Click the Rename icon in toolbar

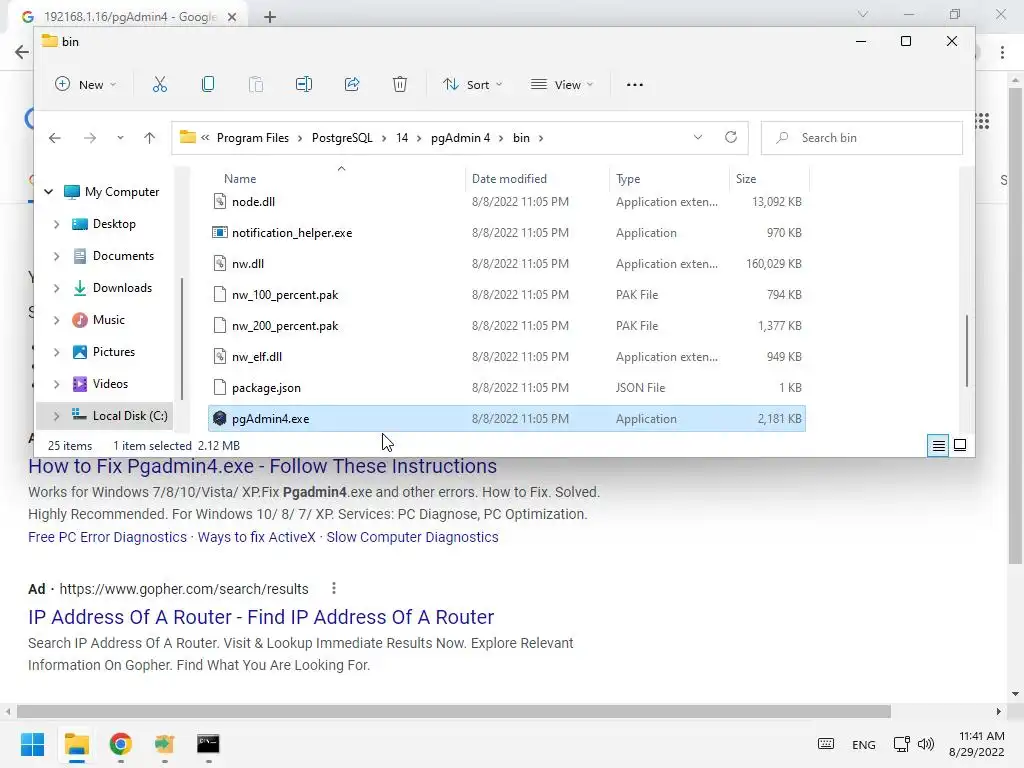304,84
